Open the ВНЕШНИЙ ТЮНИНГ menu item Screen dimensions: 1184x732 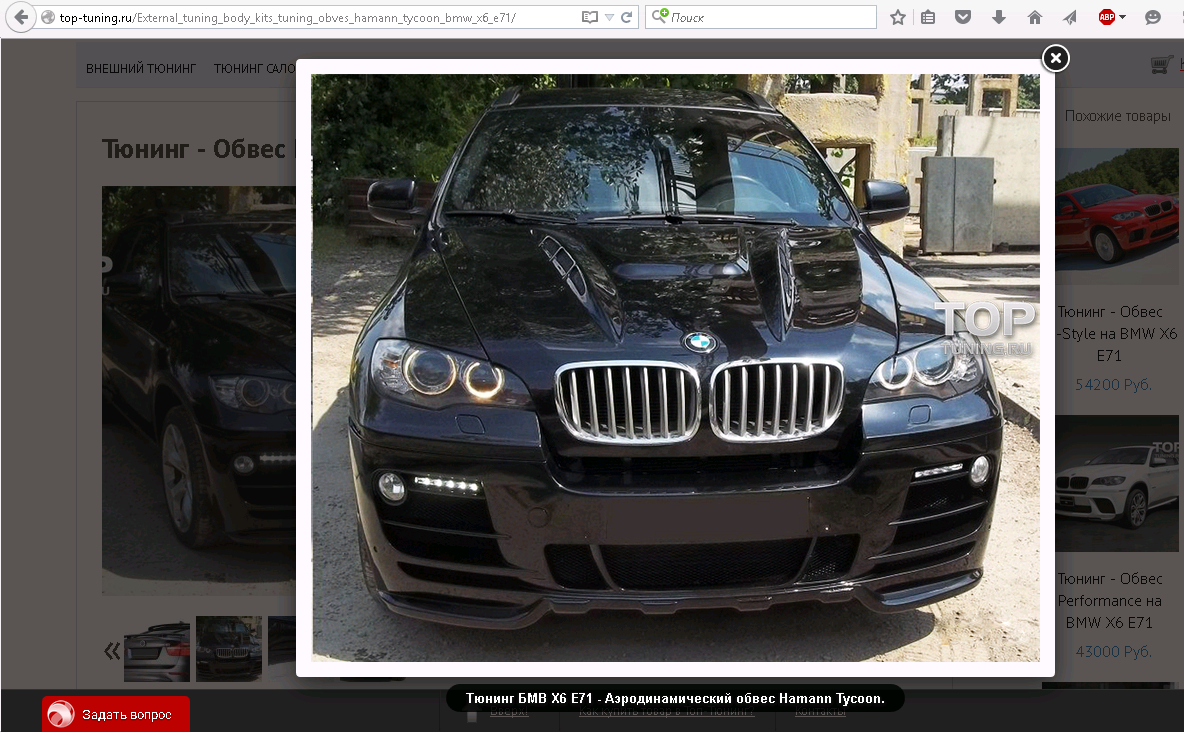pos(141,69)
